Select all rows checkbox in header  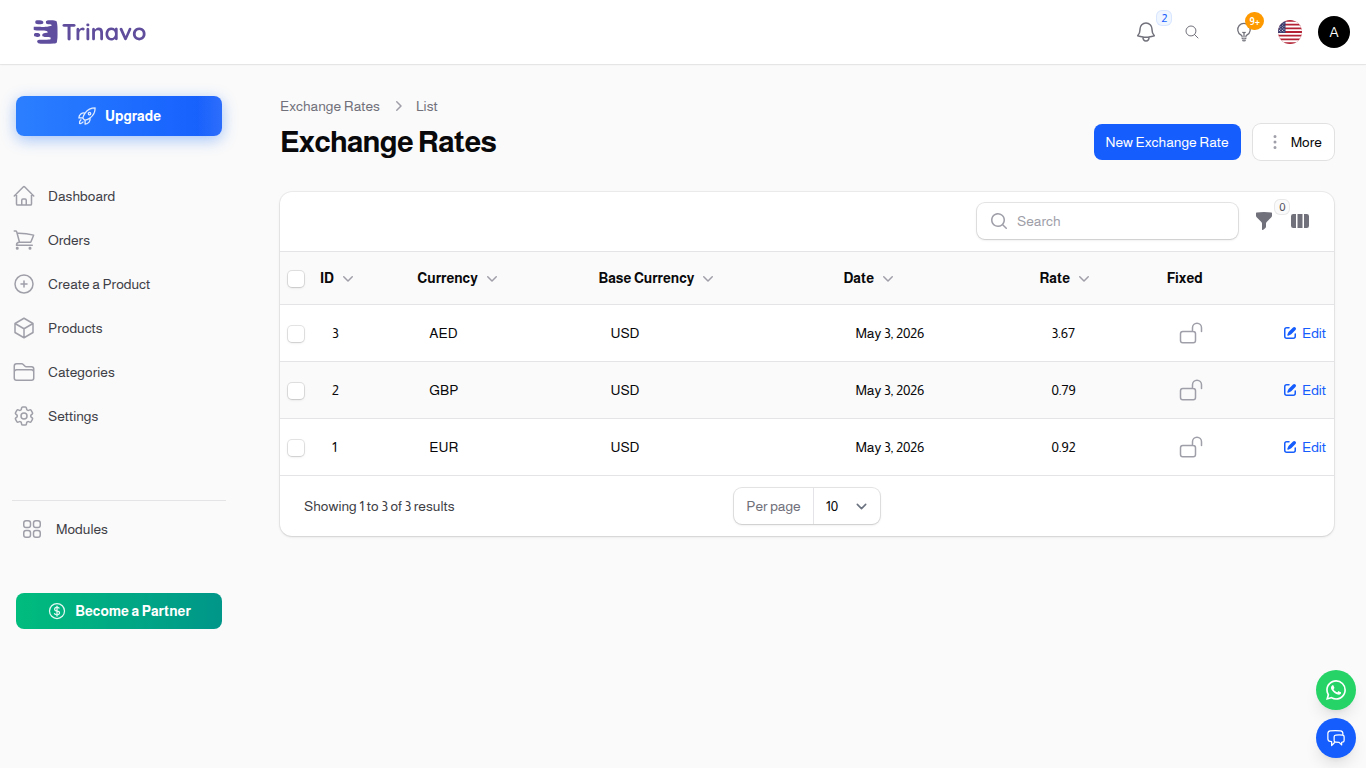296,278
